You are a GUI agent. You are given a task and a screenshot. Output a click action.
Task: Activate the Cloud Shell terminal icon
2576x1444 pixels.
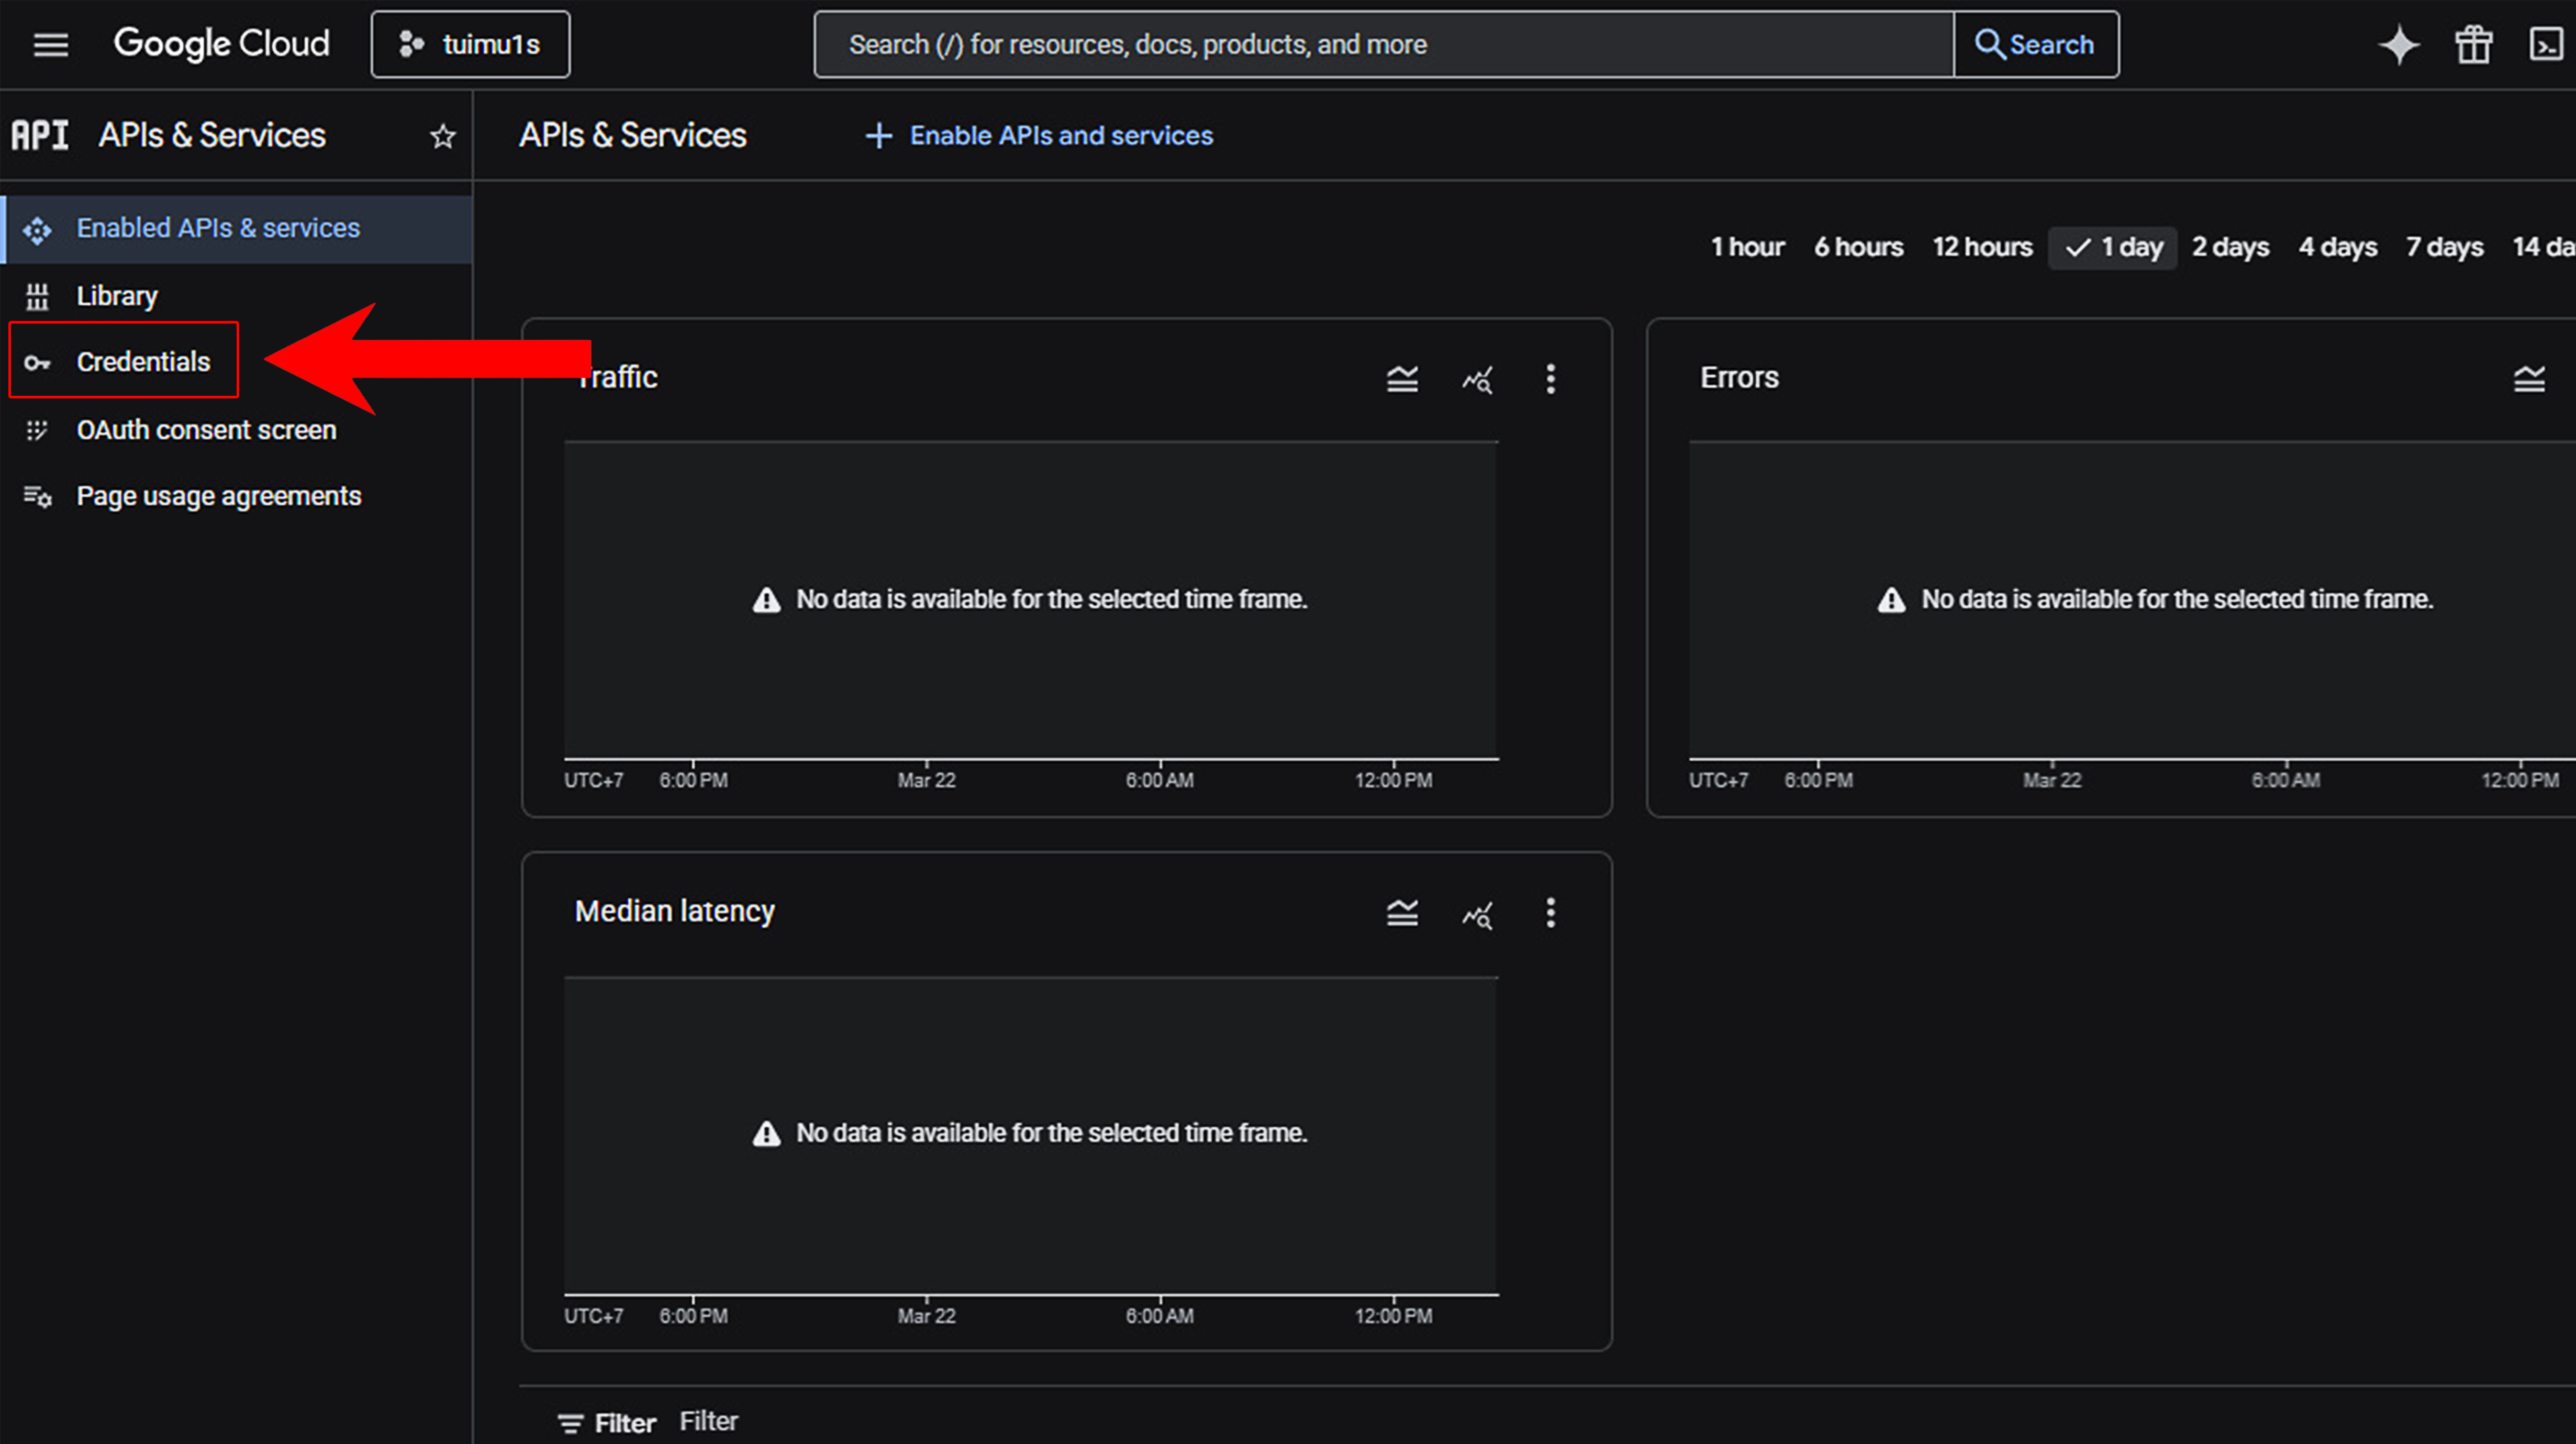pyautogui.click(x=2545, y=45)
